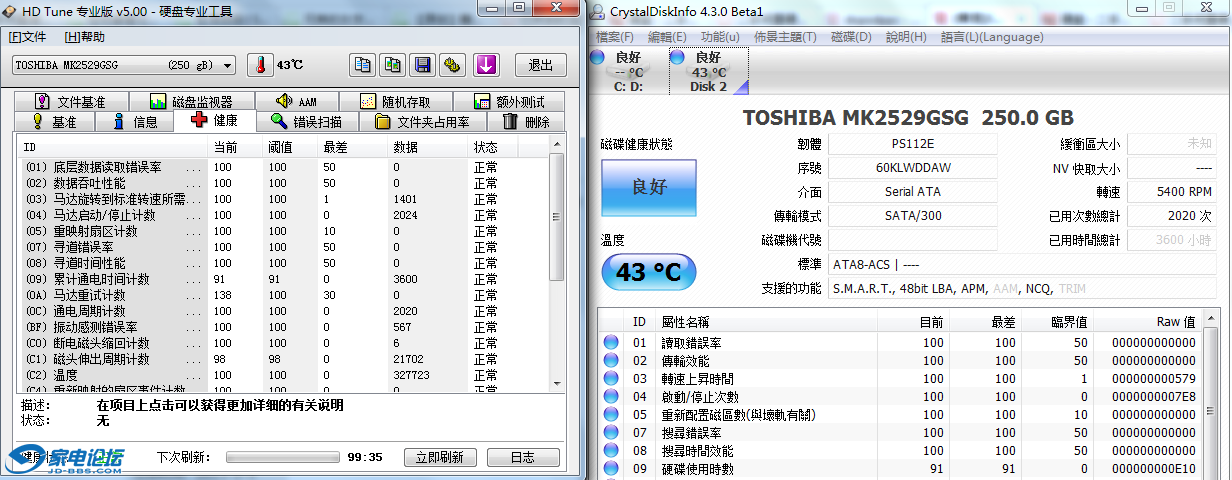Select the Disk 2 status tab

tap(708, 72)
